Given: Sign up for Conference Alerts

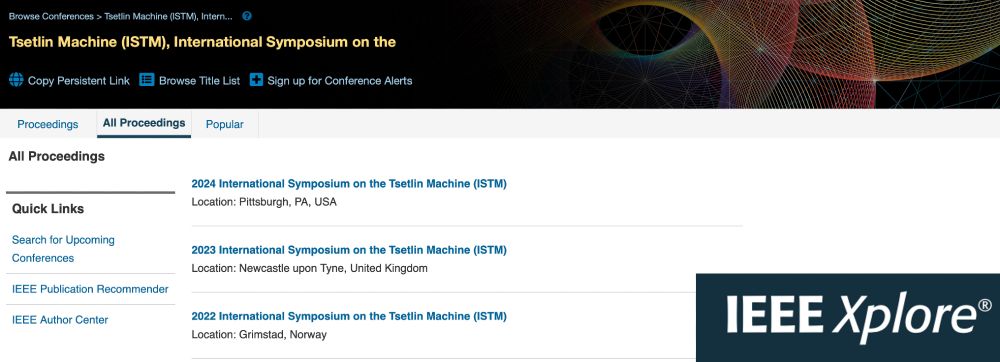Looking at the screenshot, I should click(340, 81).
